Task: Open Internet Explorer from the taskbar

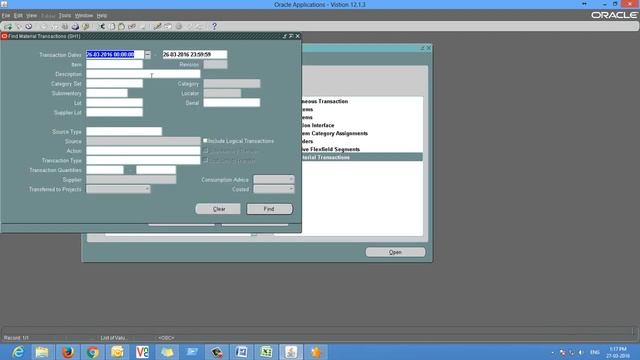Action: click(x=18, y=352)
